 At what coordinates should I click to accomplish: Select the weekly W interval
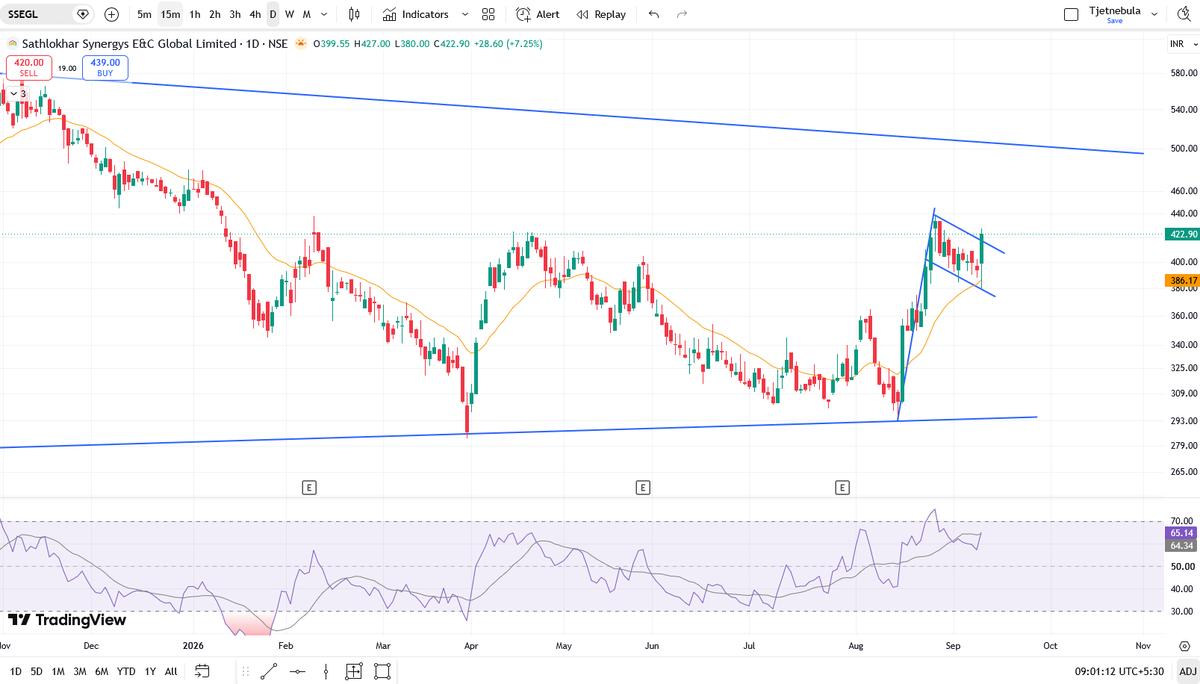click(x=289, y=14)
